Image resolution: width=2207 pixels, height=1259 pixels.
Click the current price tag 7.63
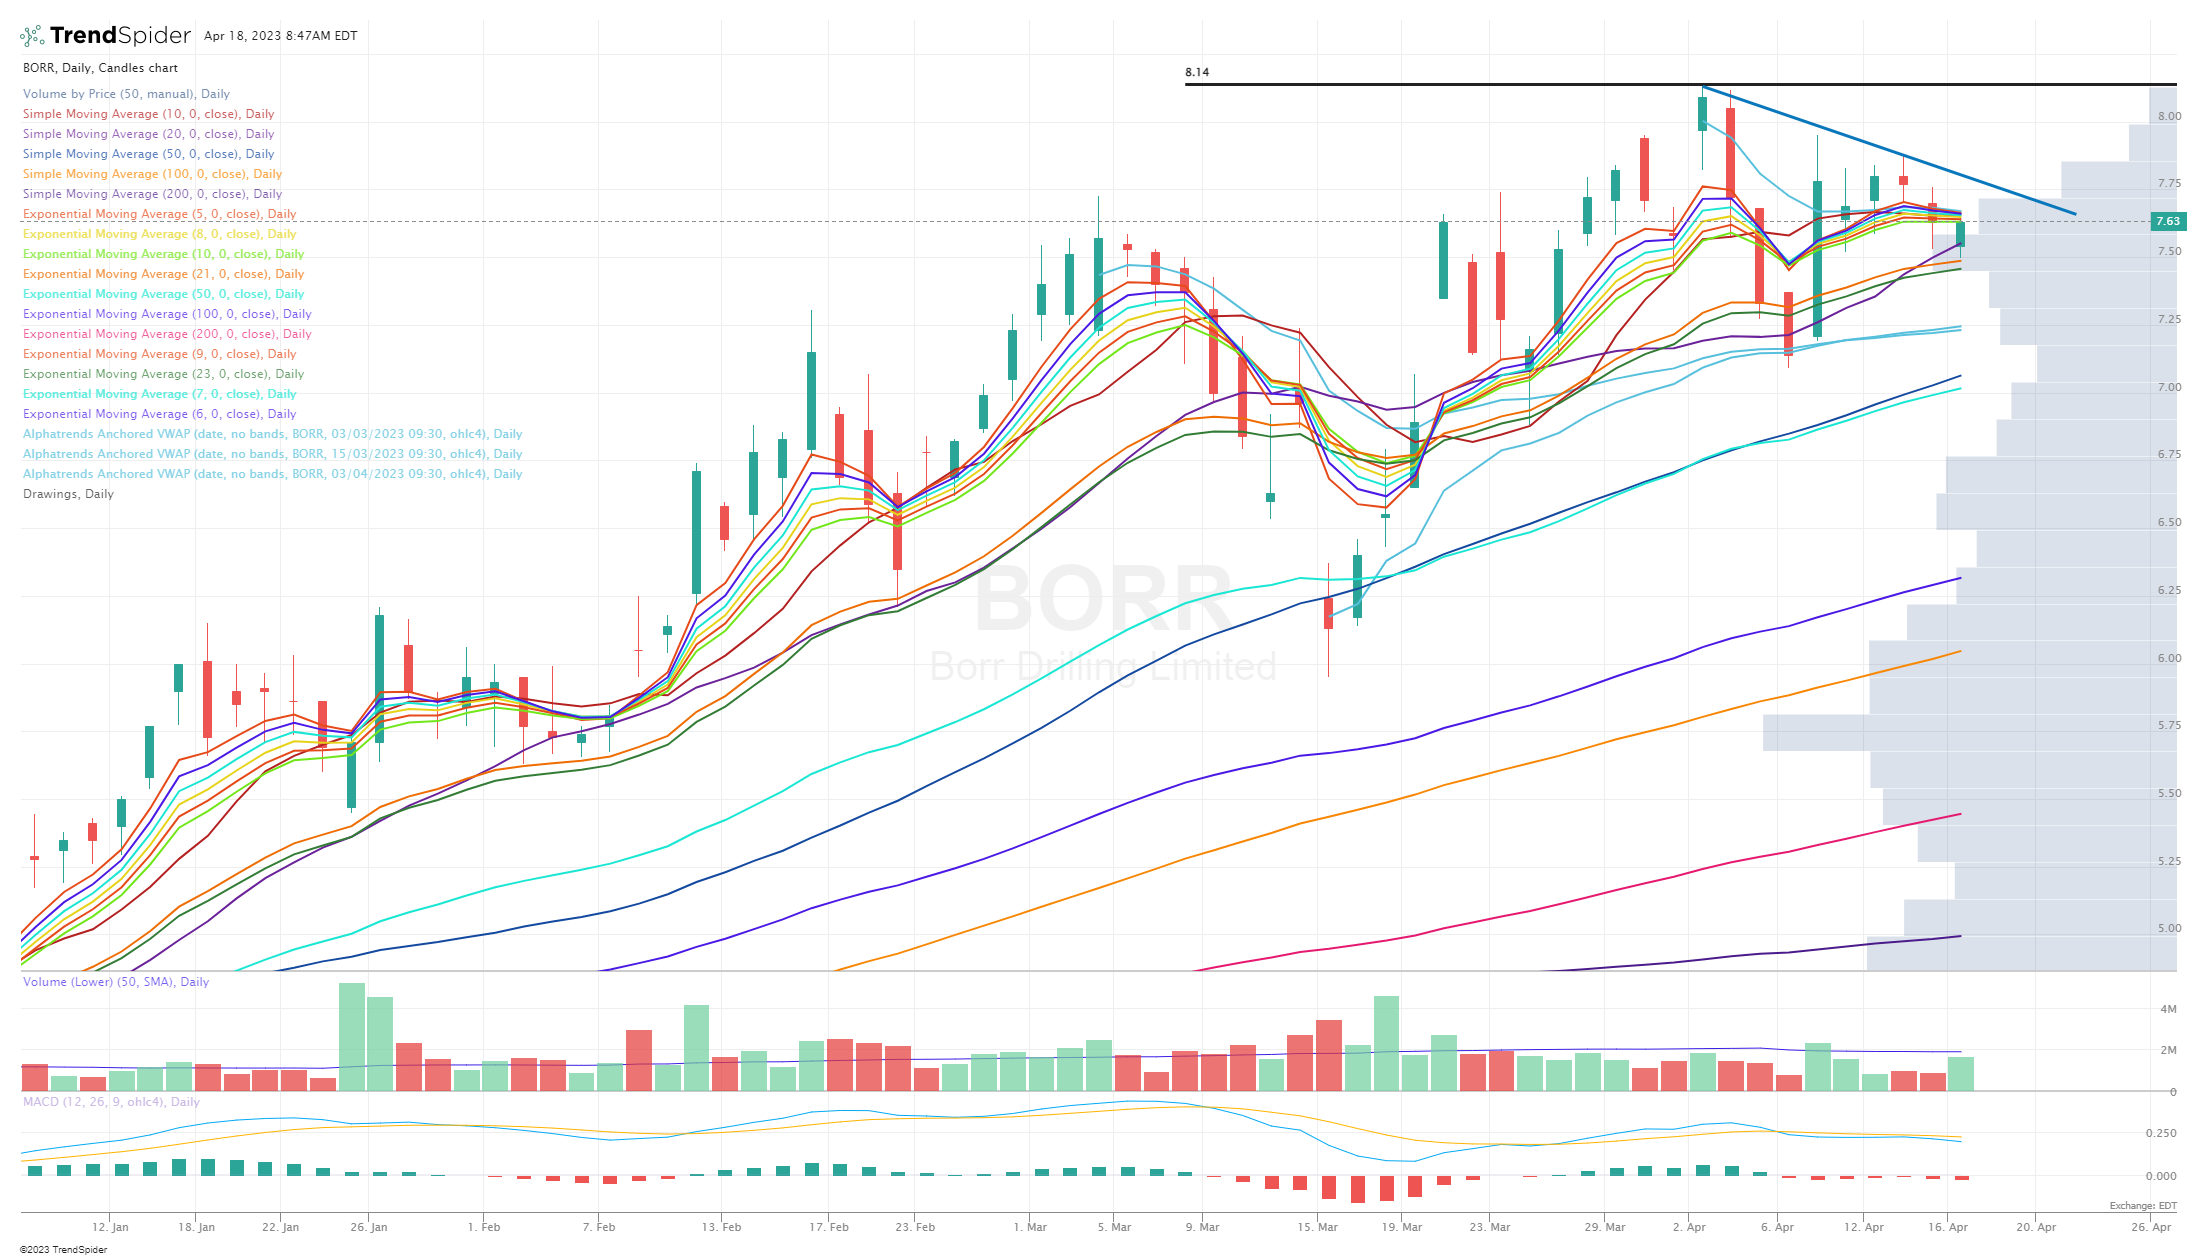(2167, 221)
